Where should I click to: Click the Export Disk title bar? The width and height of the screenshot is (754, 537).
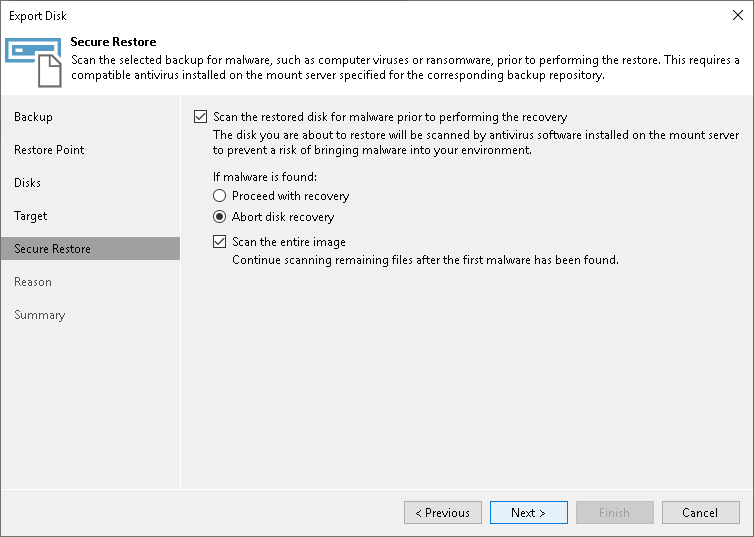(300, 16)
